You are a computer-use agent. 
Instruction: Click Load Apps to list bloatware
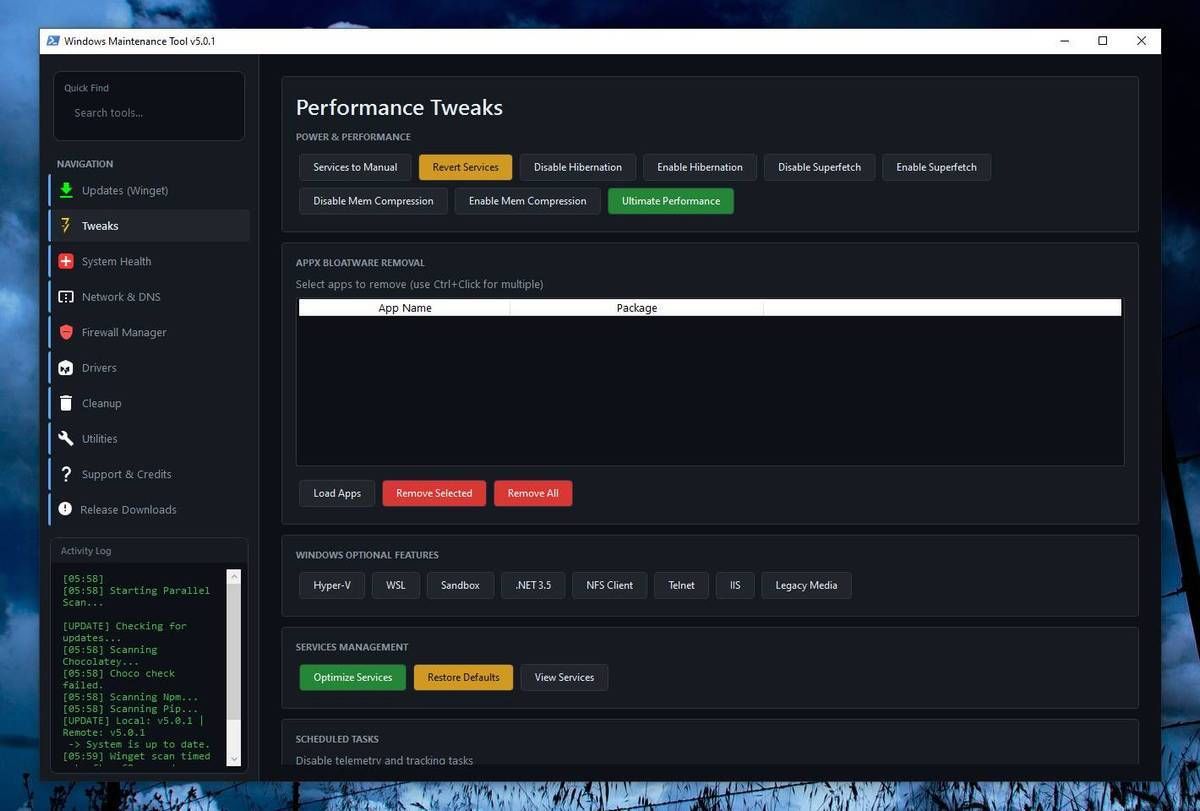(336, 493)
